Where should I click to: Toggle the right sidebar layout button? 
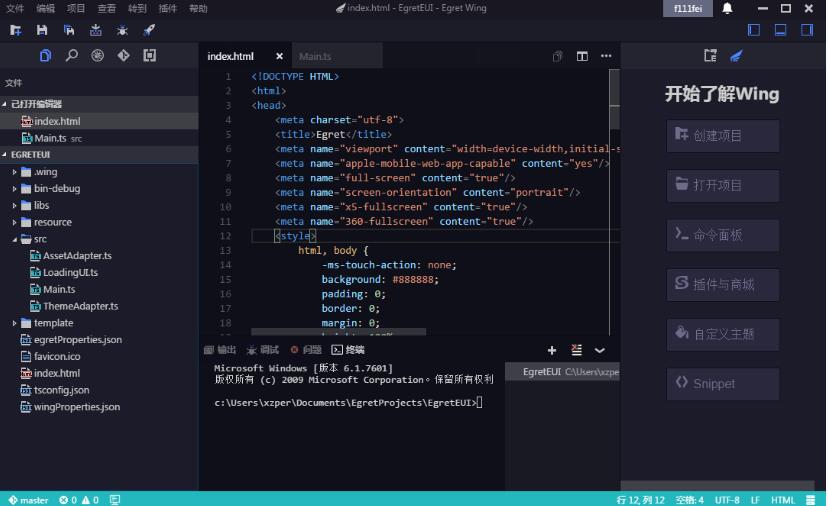click(x=807, y=30)
